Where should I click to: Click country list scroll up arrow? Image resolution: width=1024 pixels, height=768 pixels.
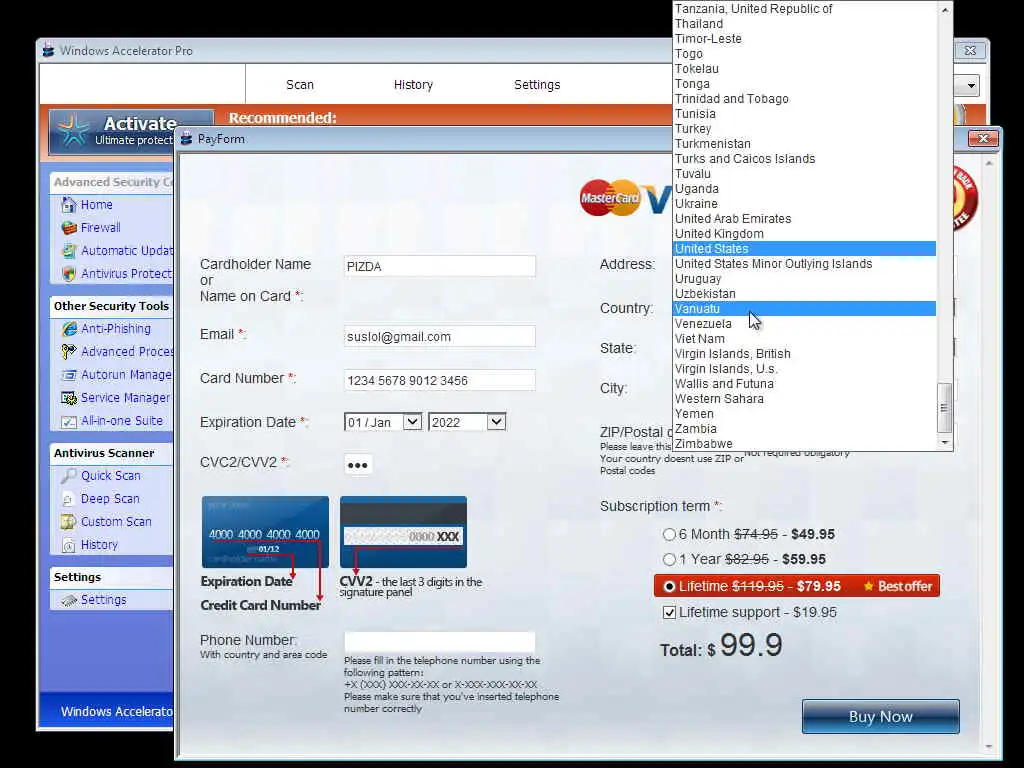944,10
